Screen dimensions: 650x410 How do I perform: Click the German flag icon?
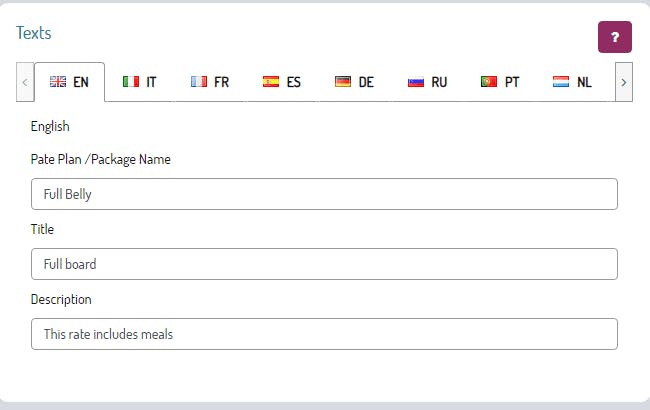(x=343, y=82)
